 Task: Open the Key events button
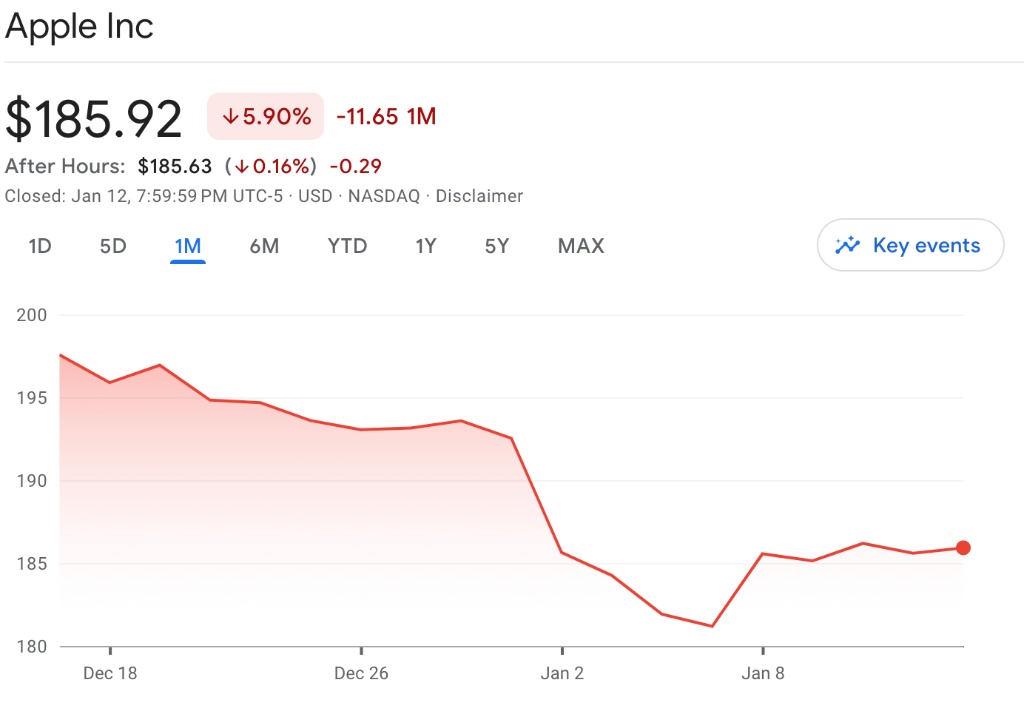pyautogui.click(x=910, y=245)
